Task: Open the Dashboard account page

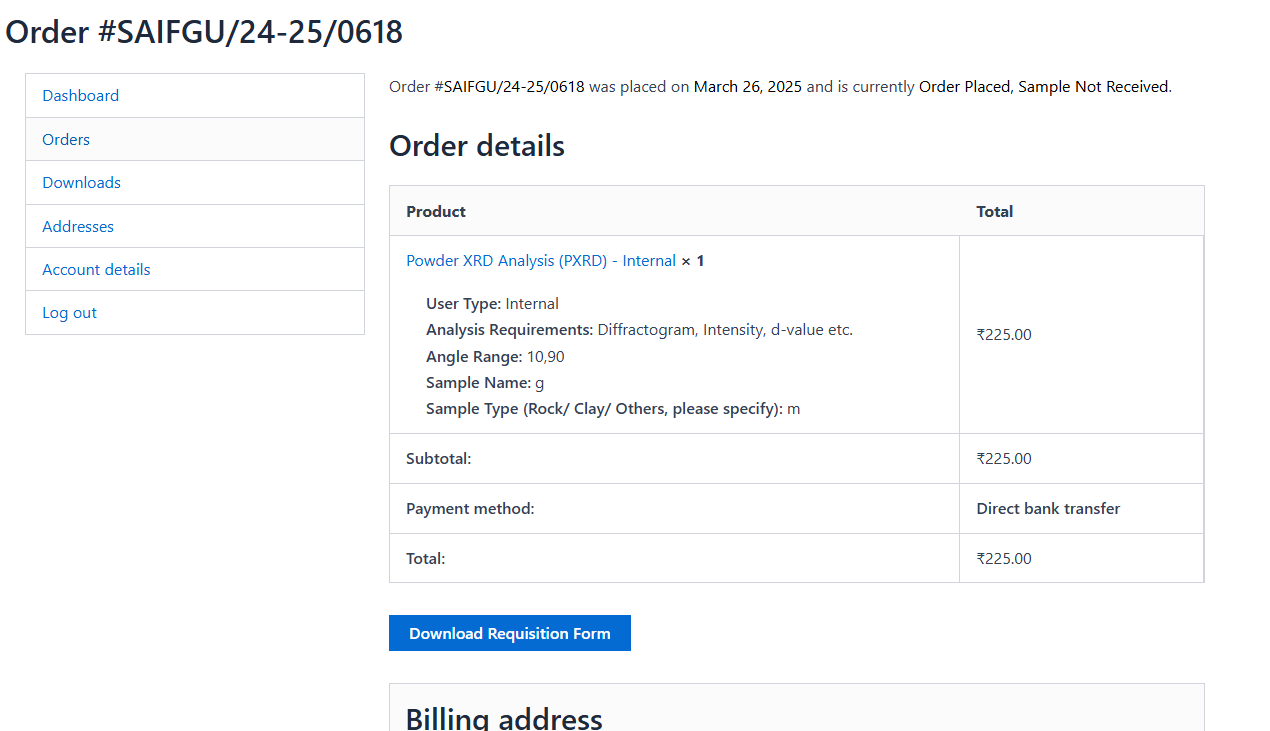Action: 80,96
